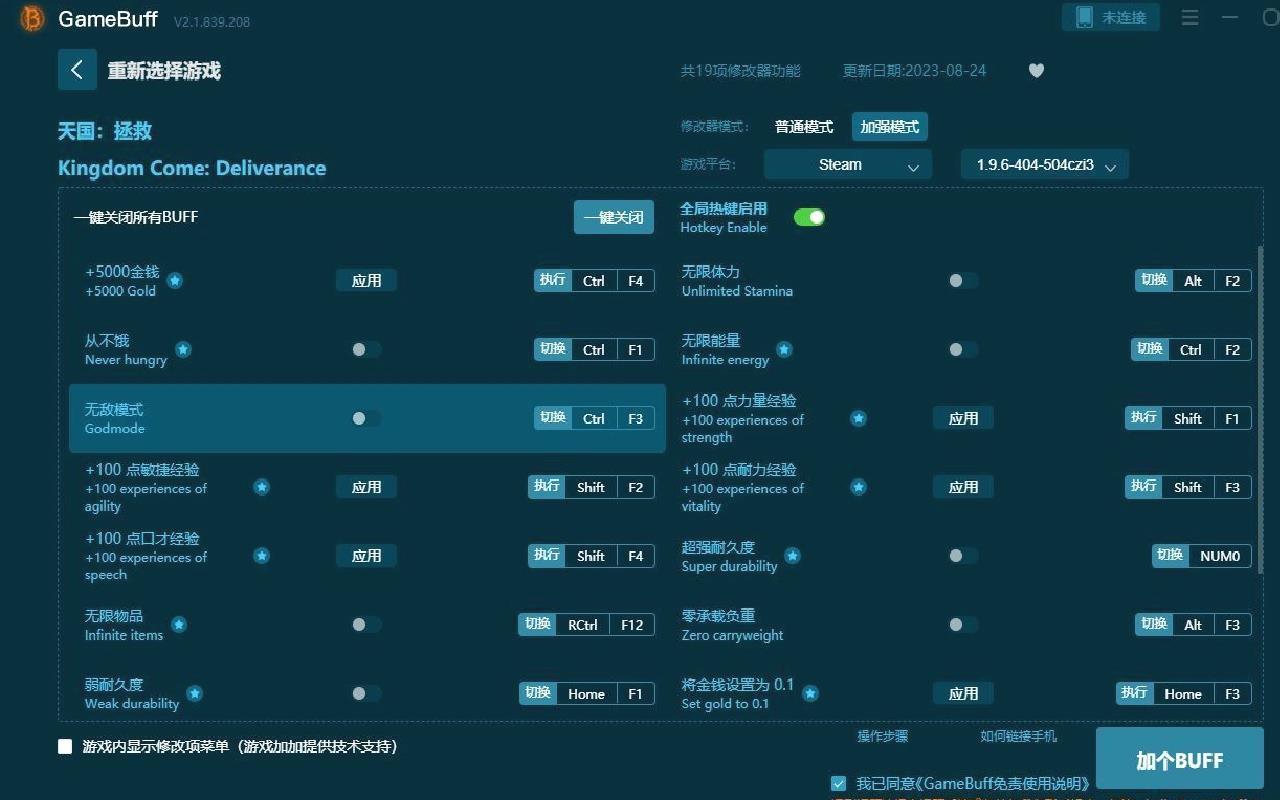Apply the +5000 Gold cheat
The height and width of the screenshot is (800, 1280).
coord(366,281)
